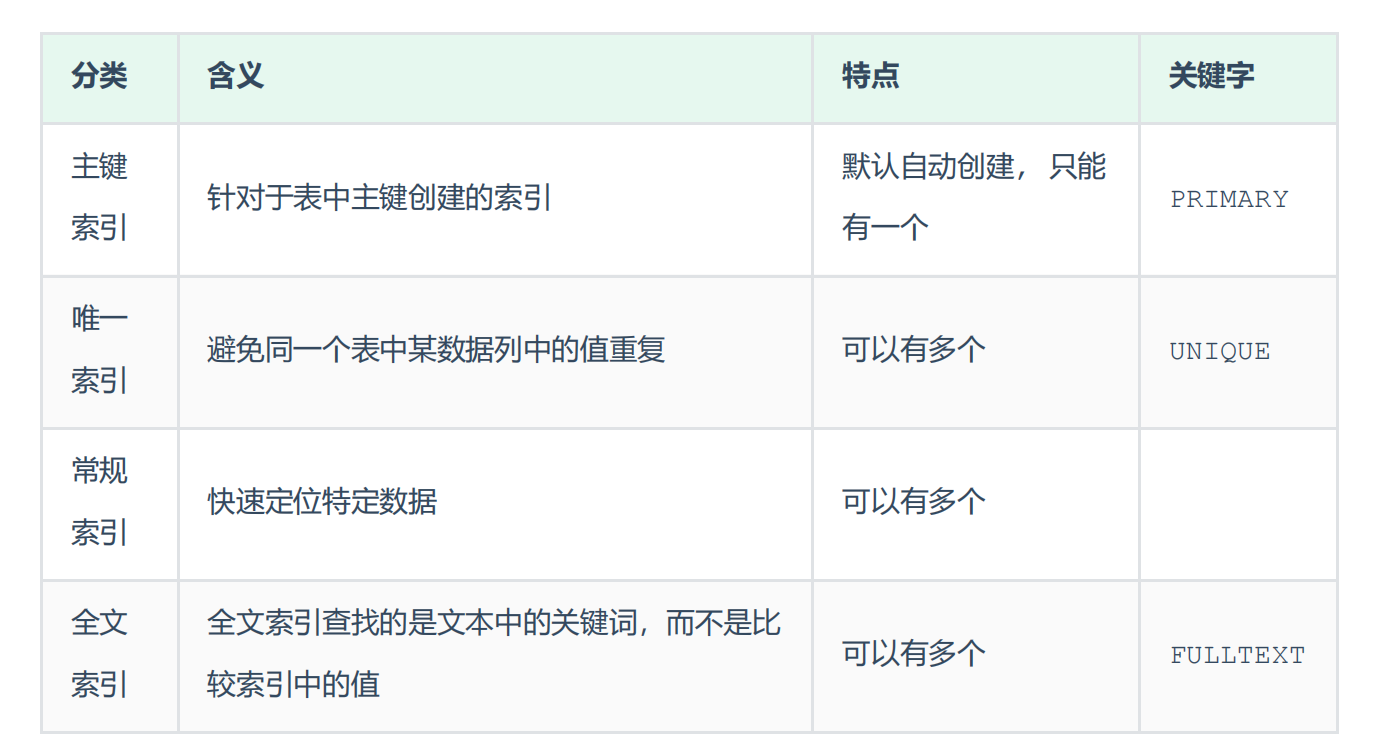Select the UNIQUE keyword text
This screenshot has width=1376, height=755.
[1220, 351]
